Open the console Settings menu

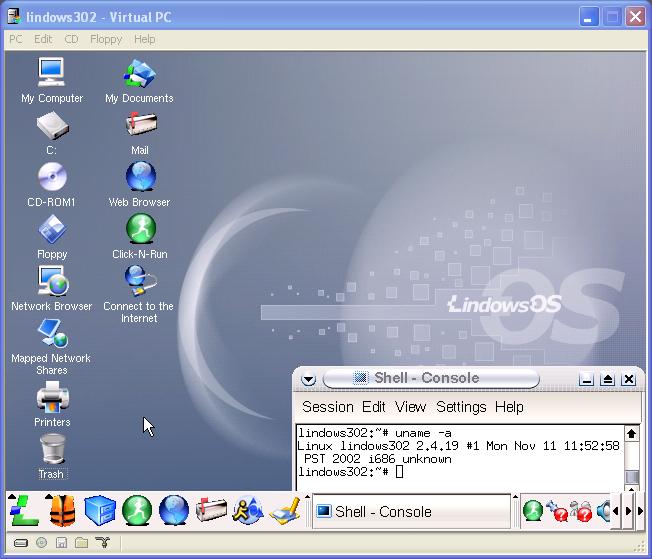(461, 407)
